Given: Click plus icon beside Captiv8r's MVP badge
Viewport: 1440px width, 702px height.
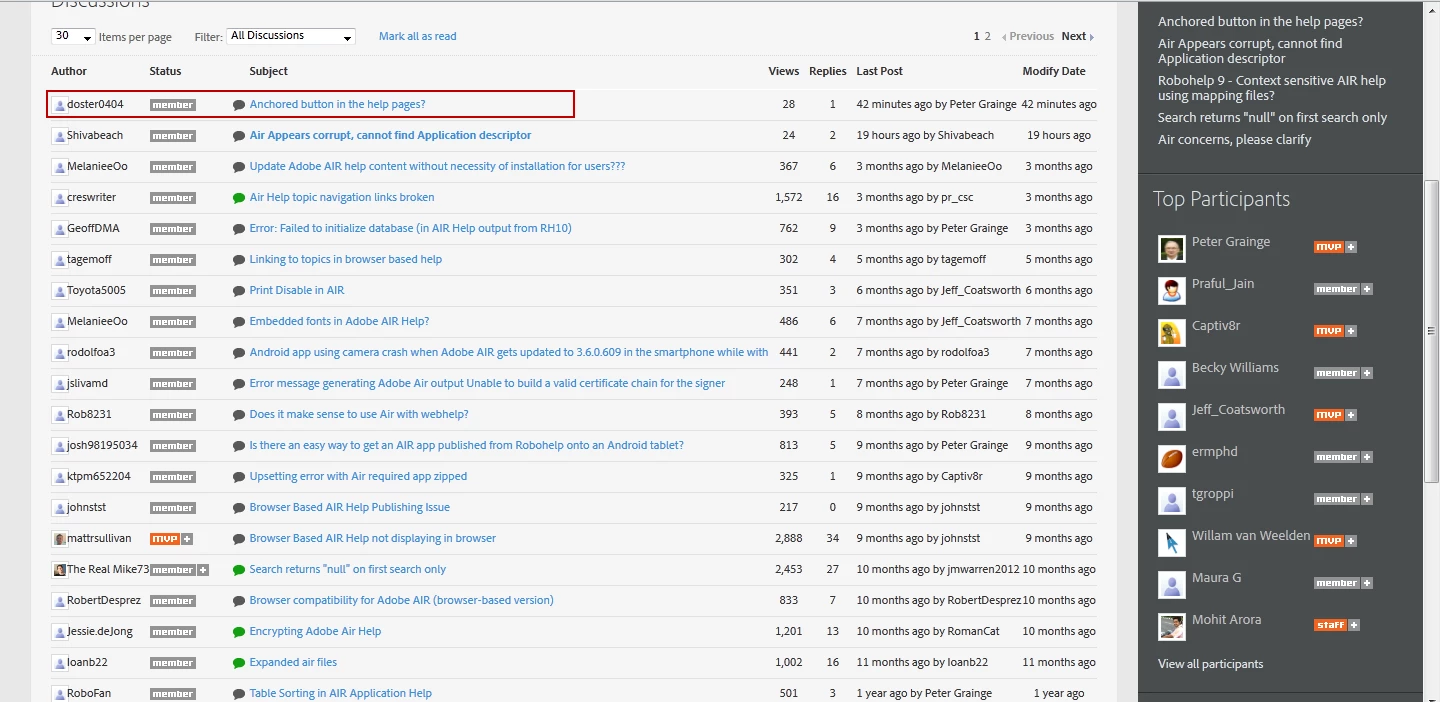Looking at the screenshot, I should pyautogui.click(x=1351, y=331).
